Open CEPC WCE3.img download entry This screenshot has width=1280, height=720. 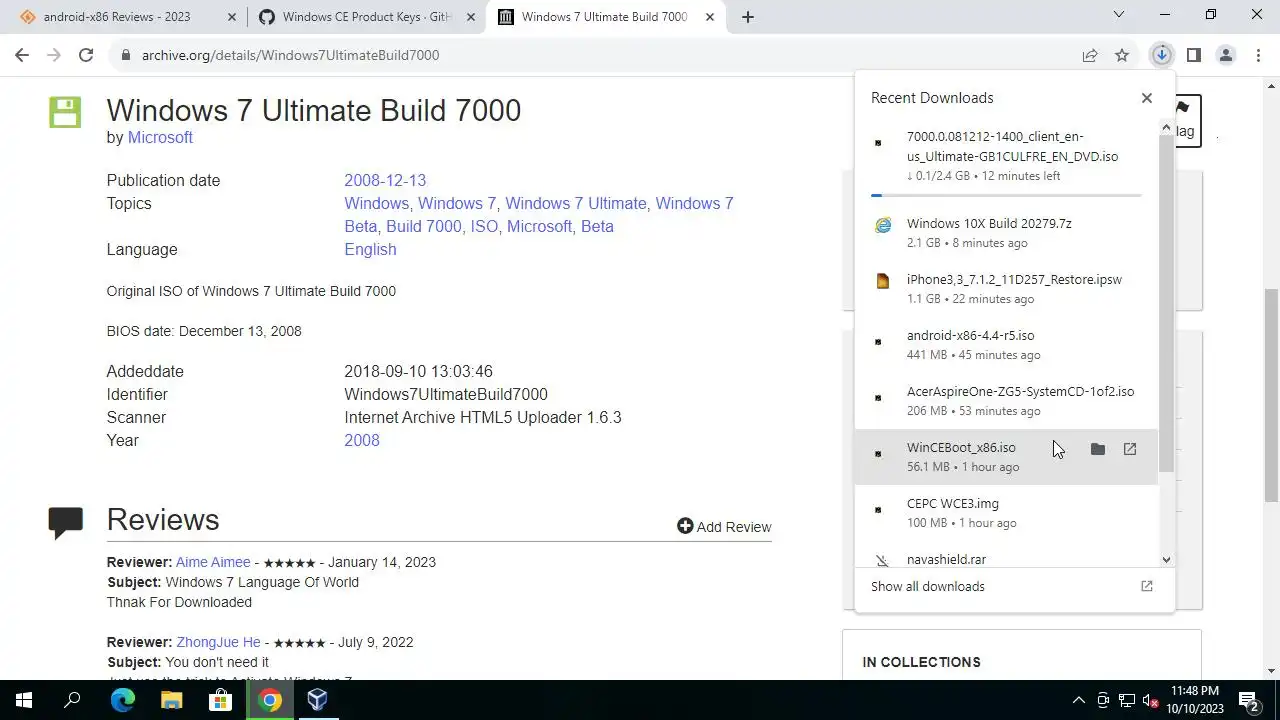pyautogui.click(x=1006, y=512)
